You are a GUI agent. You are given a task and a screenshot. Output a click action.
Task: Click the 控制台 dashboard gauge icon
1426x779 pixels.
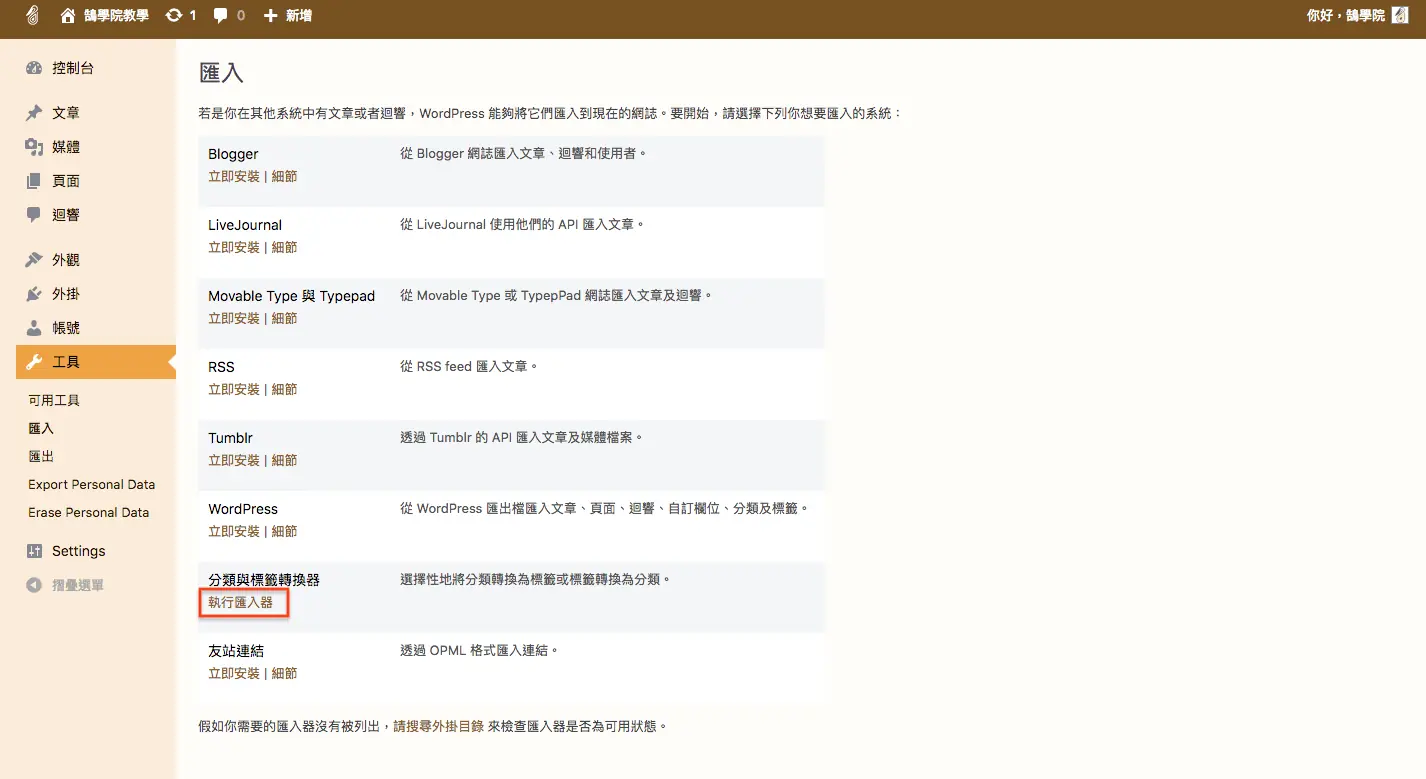click(x=34, y=68)
